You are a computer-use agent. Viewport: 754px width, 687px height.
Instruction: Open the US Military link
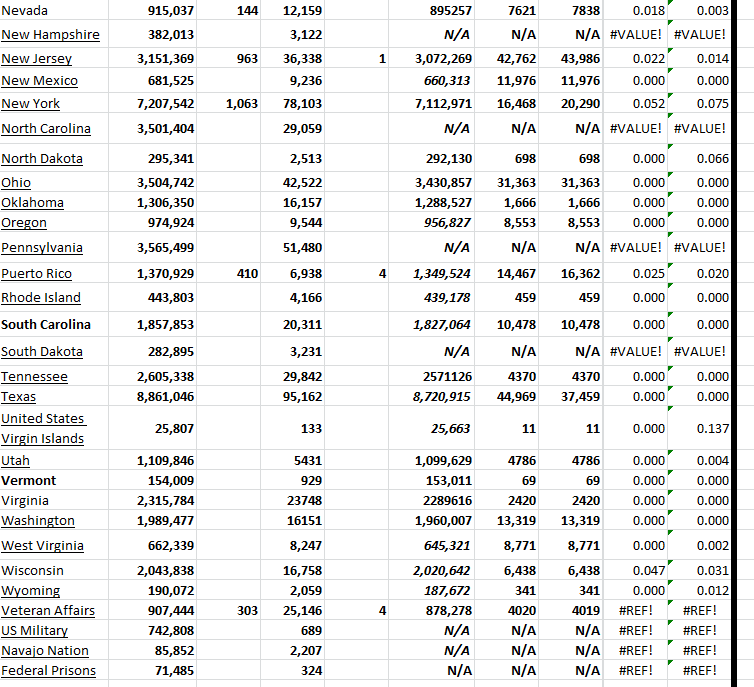coord(35,631)
